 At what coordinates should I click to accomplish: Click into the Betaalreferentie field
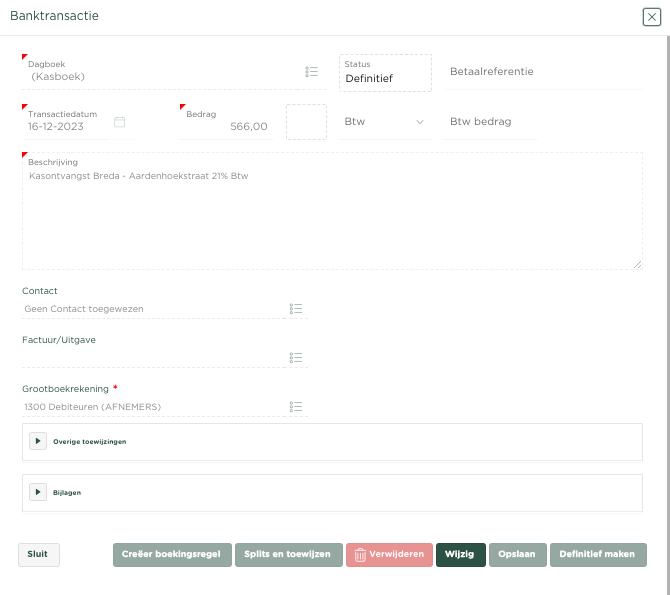543,72
